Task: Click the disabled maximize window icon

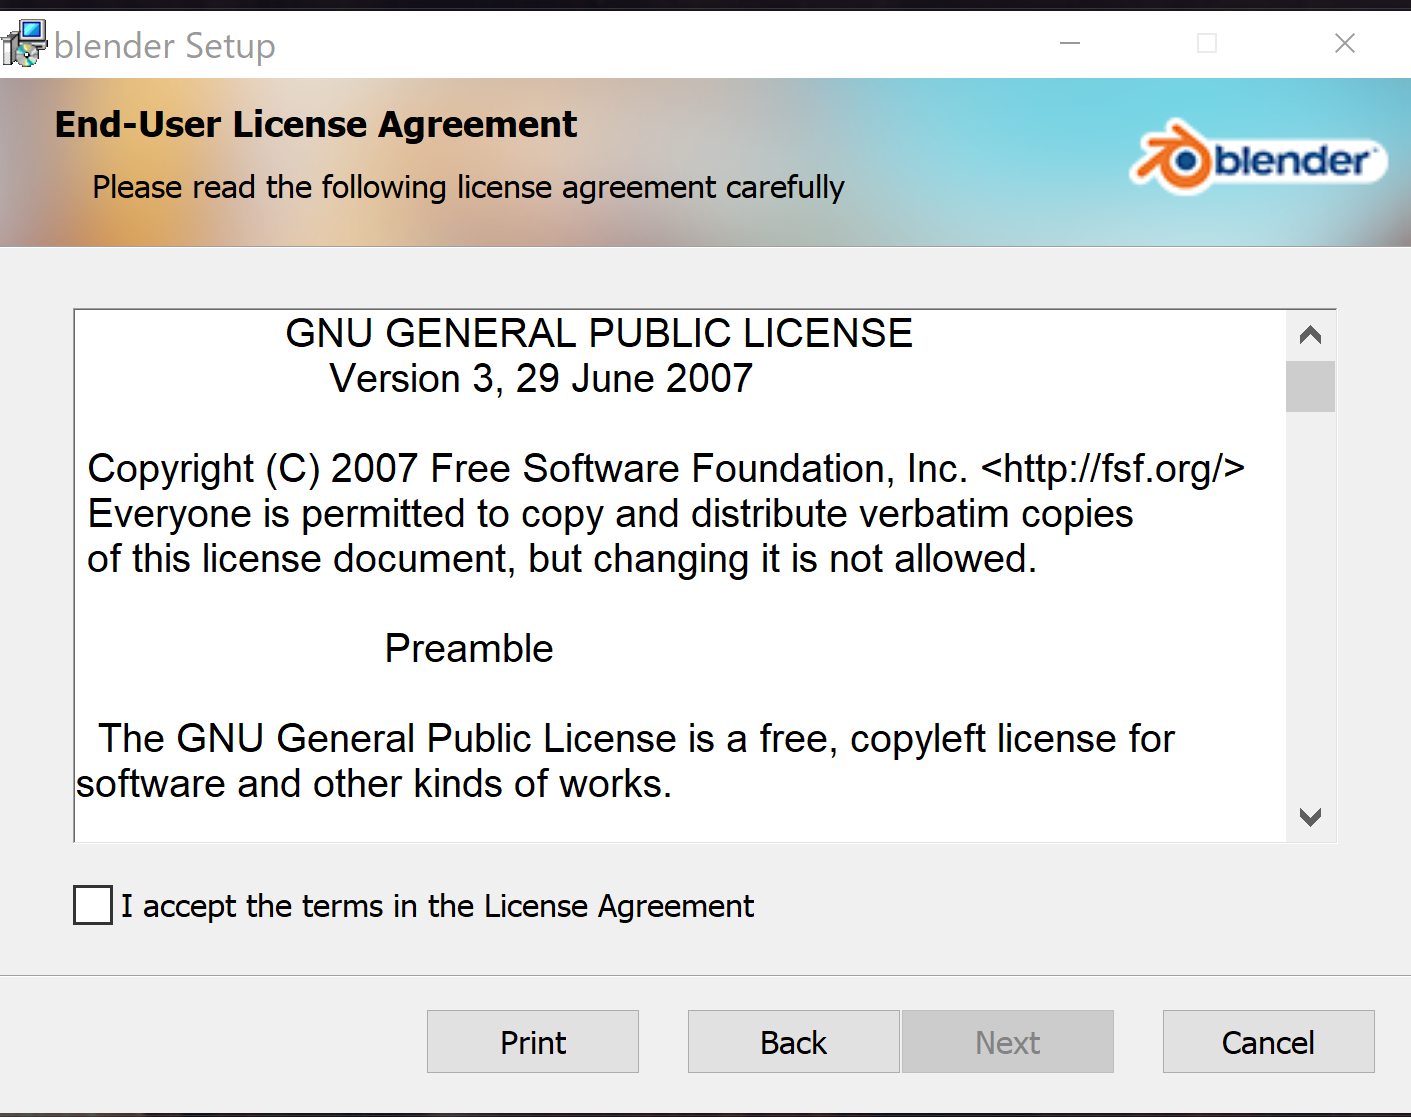Action: [x=1207, y=43]
